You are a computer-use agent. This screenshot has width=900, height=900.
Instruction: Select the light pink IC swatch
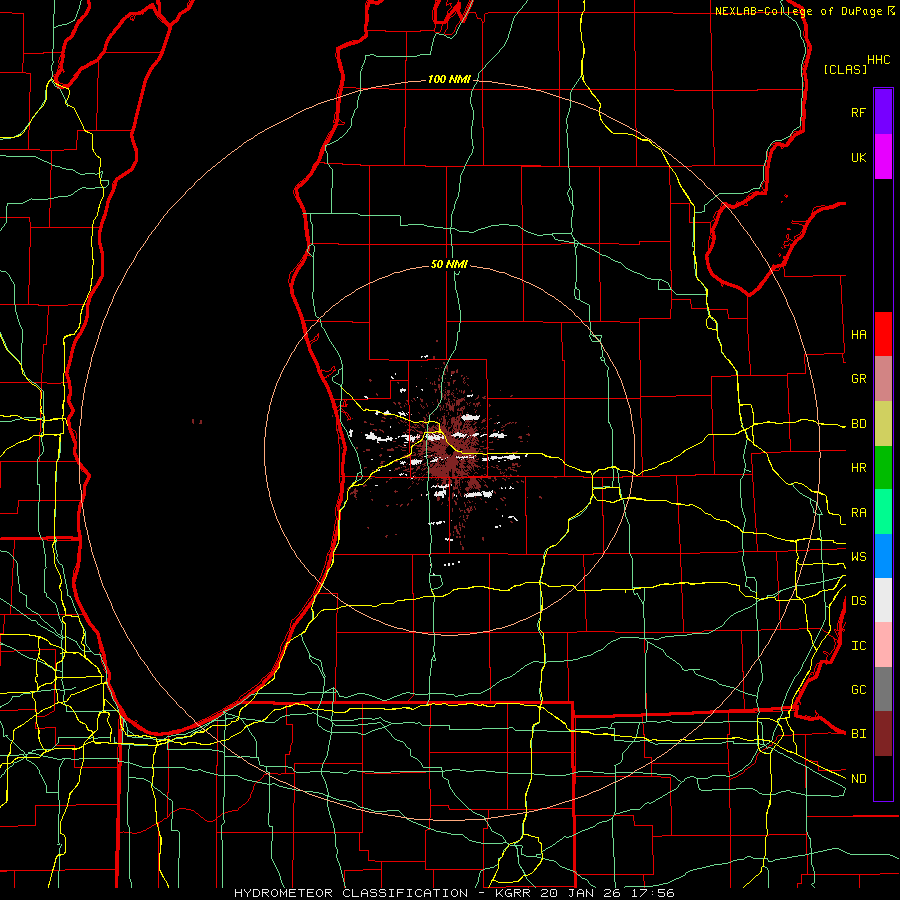pyautogui.click(x=883, y=645)
